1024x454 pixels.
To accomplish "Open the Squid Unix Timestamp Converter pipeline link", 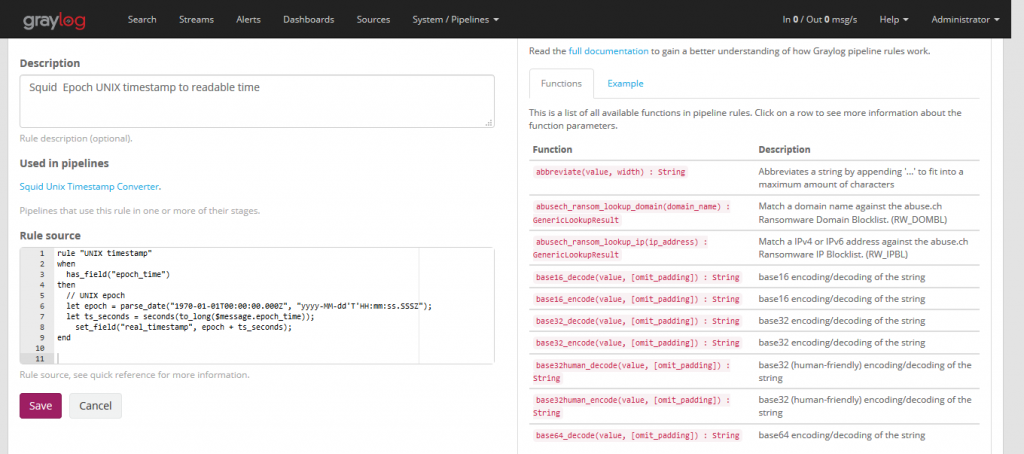I will [89, 187].
